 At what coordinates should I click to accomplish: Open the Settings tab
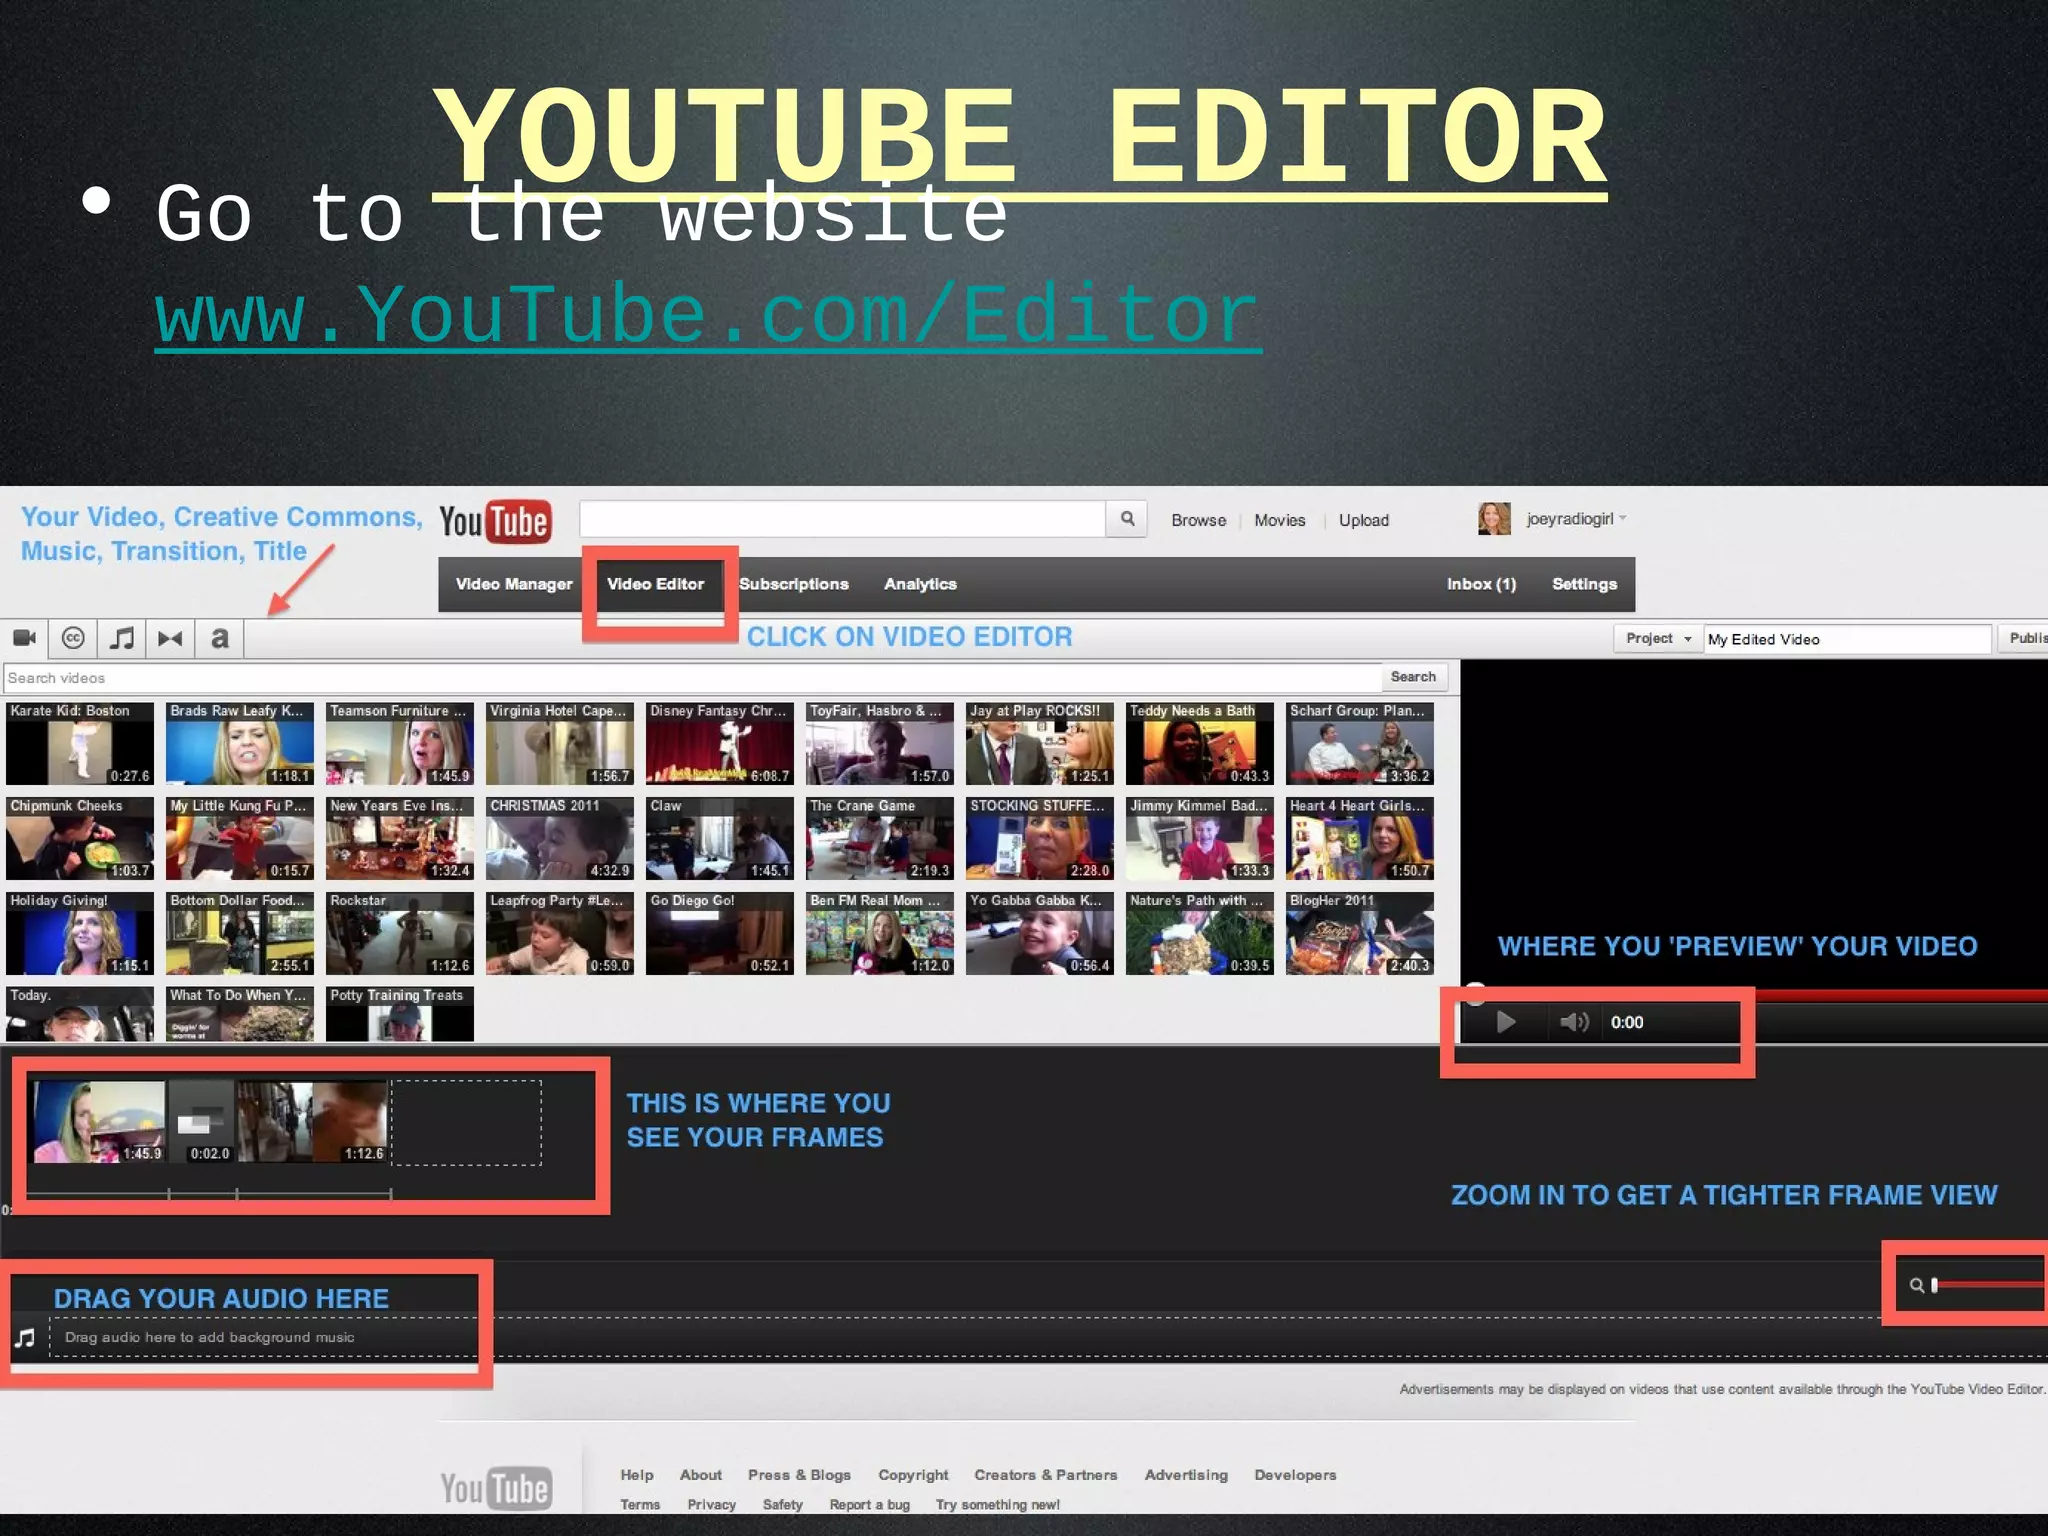tap(1584, 584)
